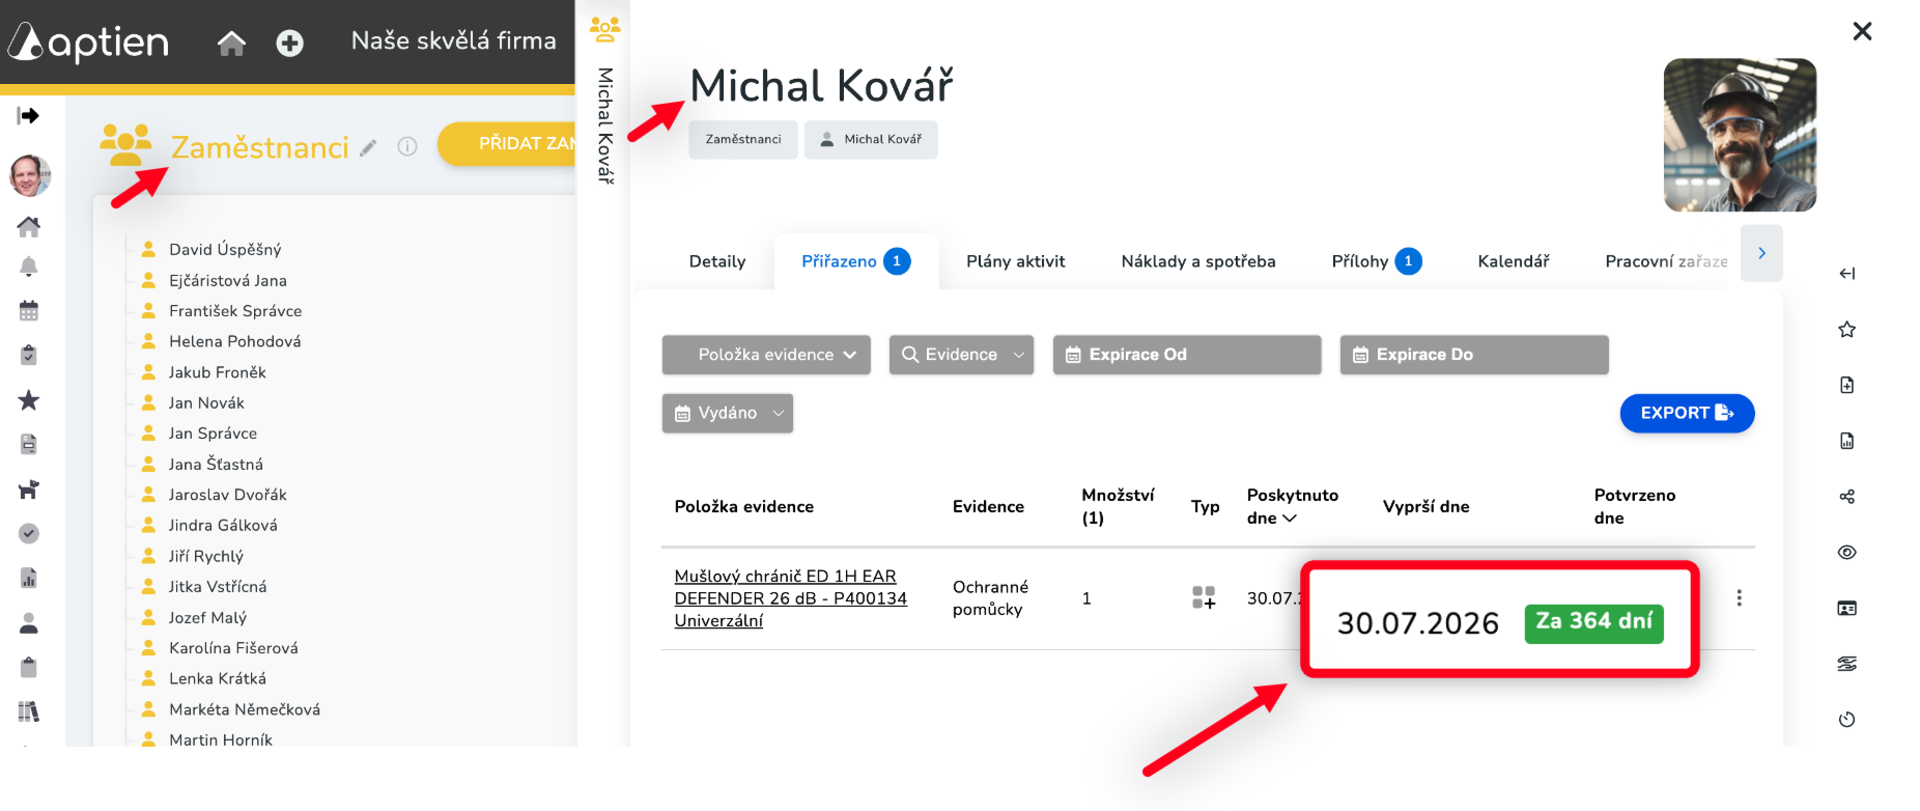
Task: Expand sidebar with the arrow icon
Action: click(x=28, y=116)
